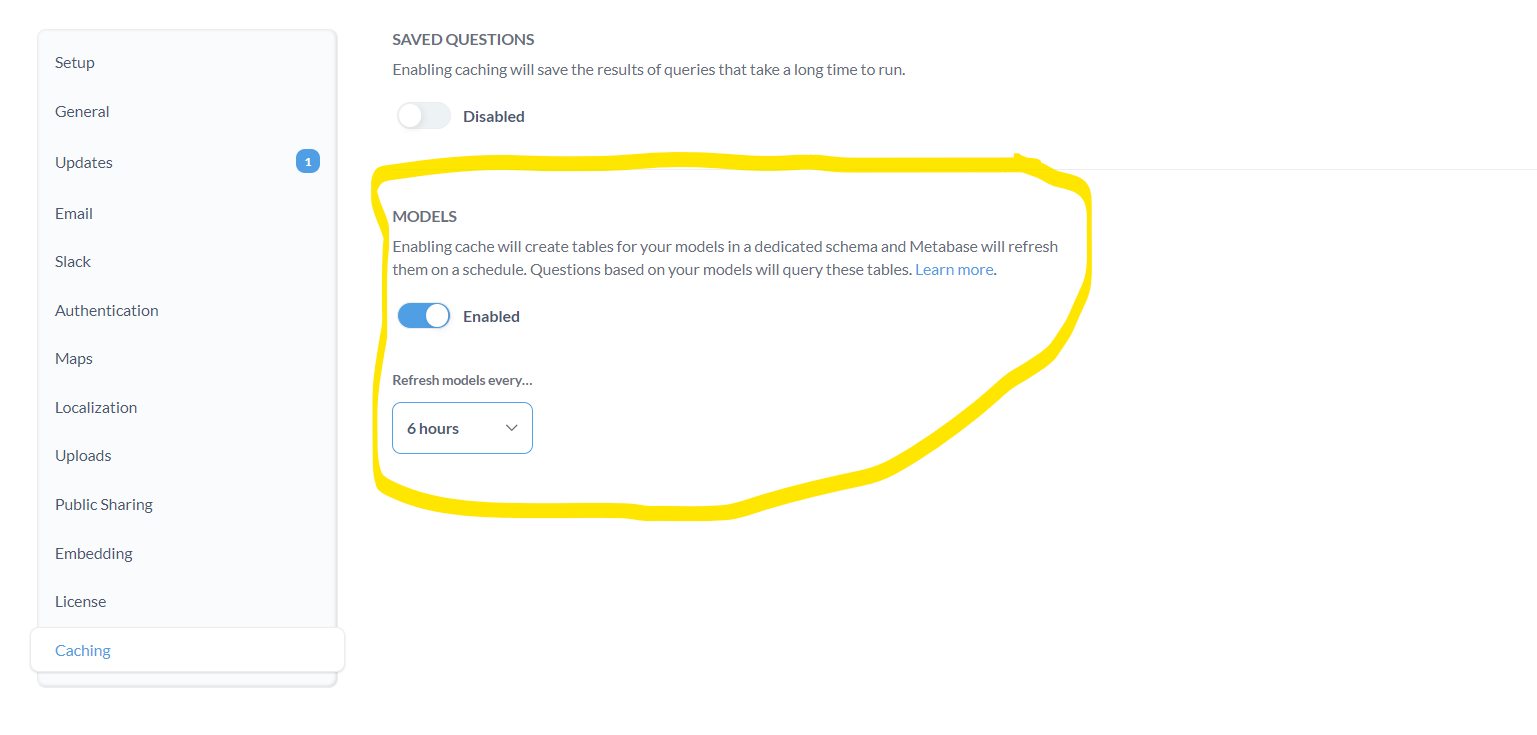Navigate to Authentication settings
The width and height of the screenshot is (1537, 735).
click(x=187, y=310)
